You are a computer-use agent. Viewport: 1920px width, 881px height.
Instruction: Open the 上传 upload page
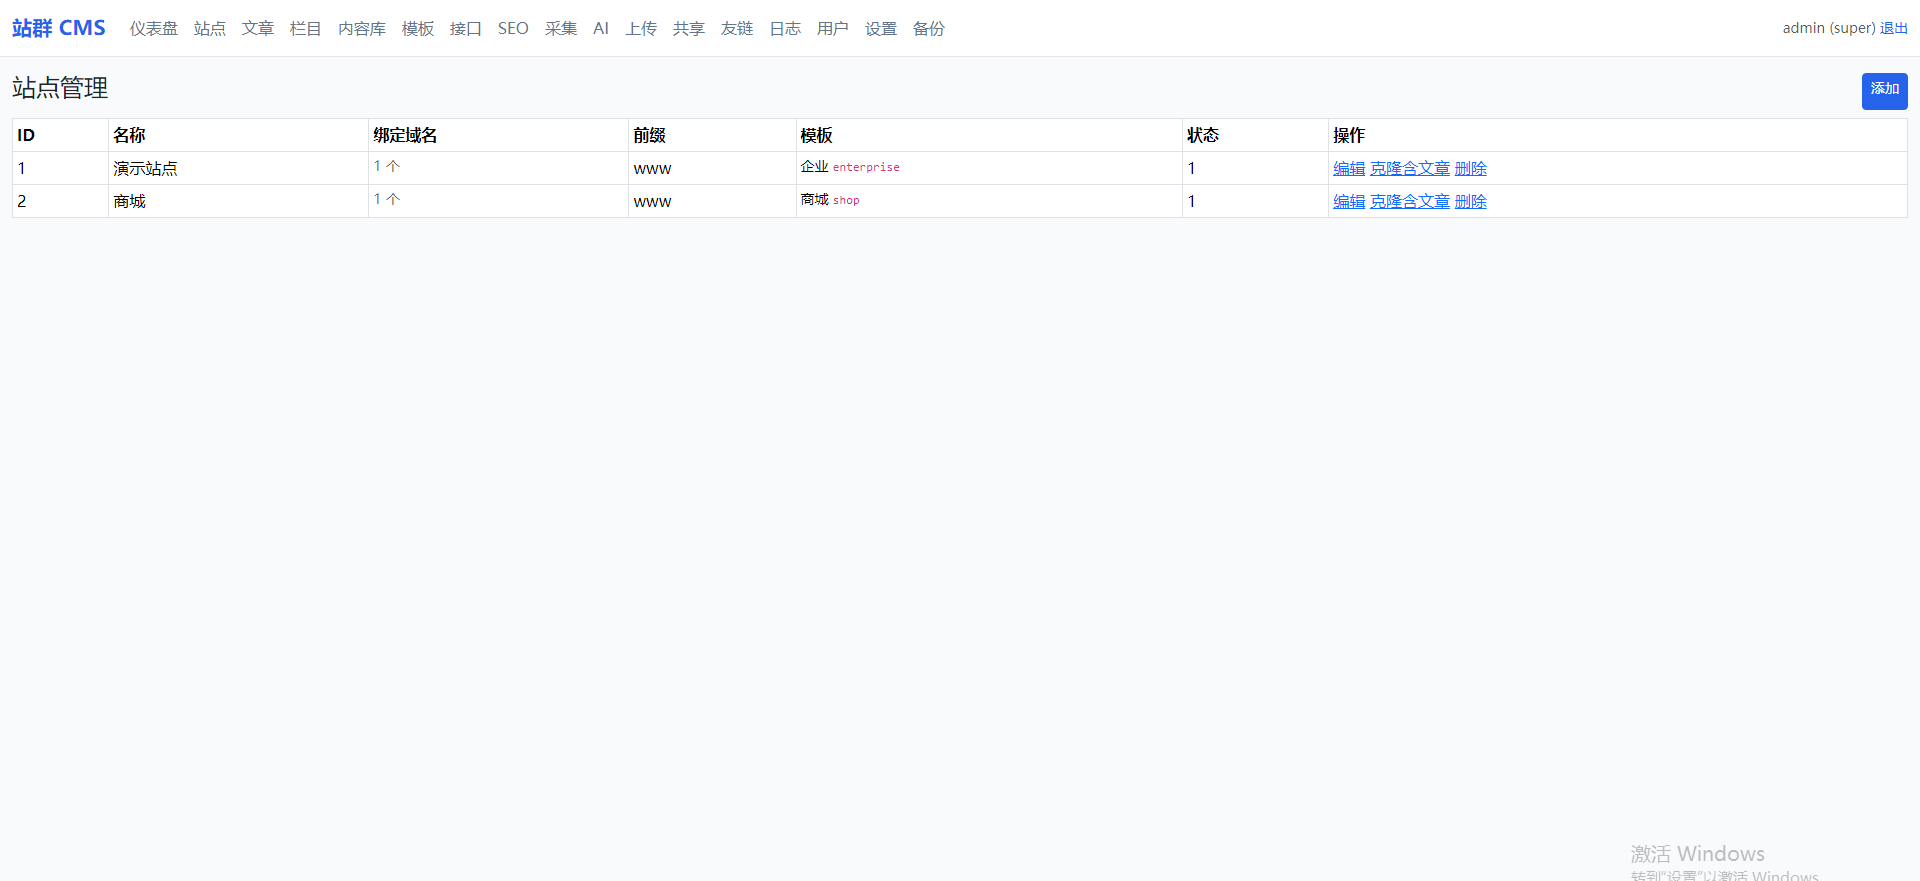641,29
